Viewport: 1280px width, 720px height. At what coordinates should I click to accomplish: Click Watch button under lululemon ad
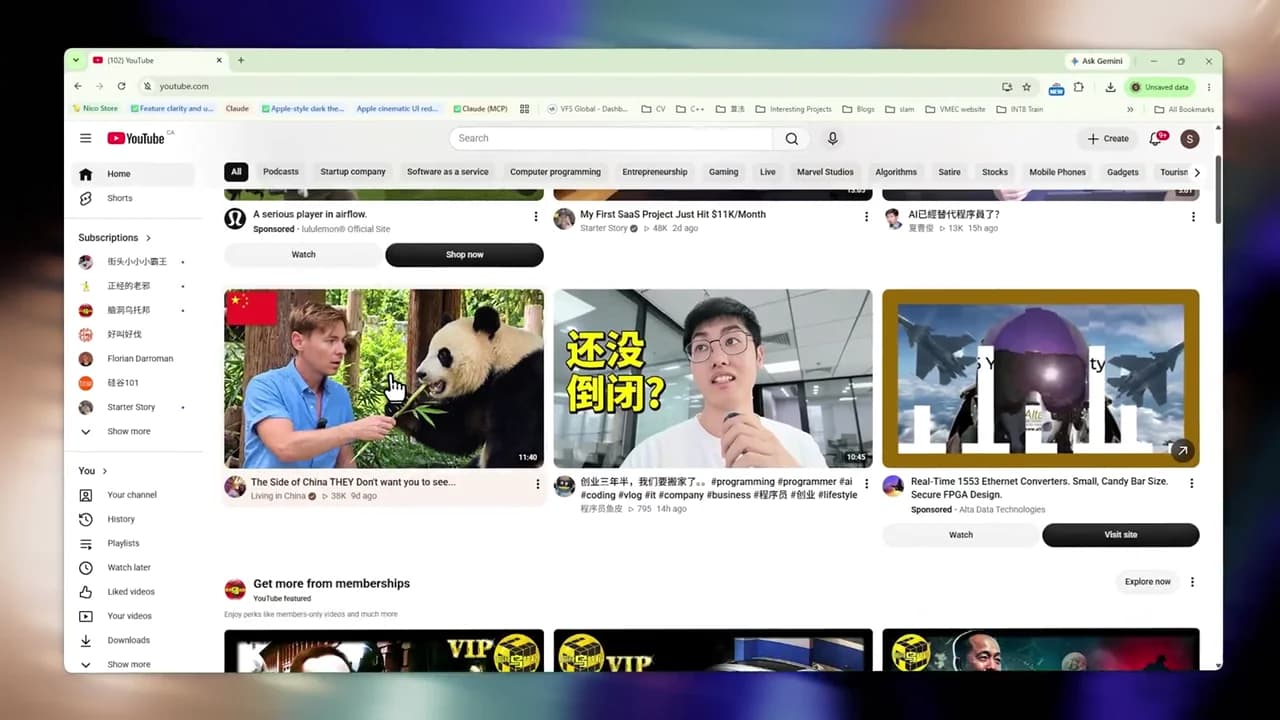click(303, 255)
